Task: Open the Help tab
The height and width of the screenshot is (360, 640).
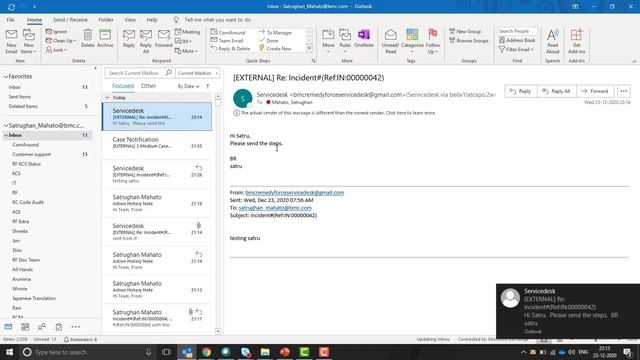Action: click(152, 20)
